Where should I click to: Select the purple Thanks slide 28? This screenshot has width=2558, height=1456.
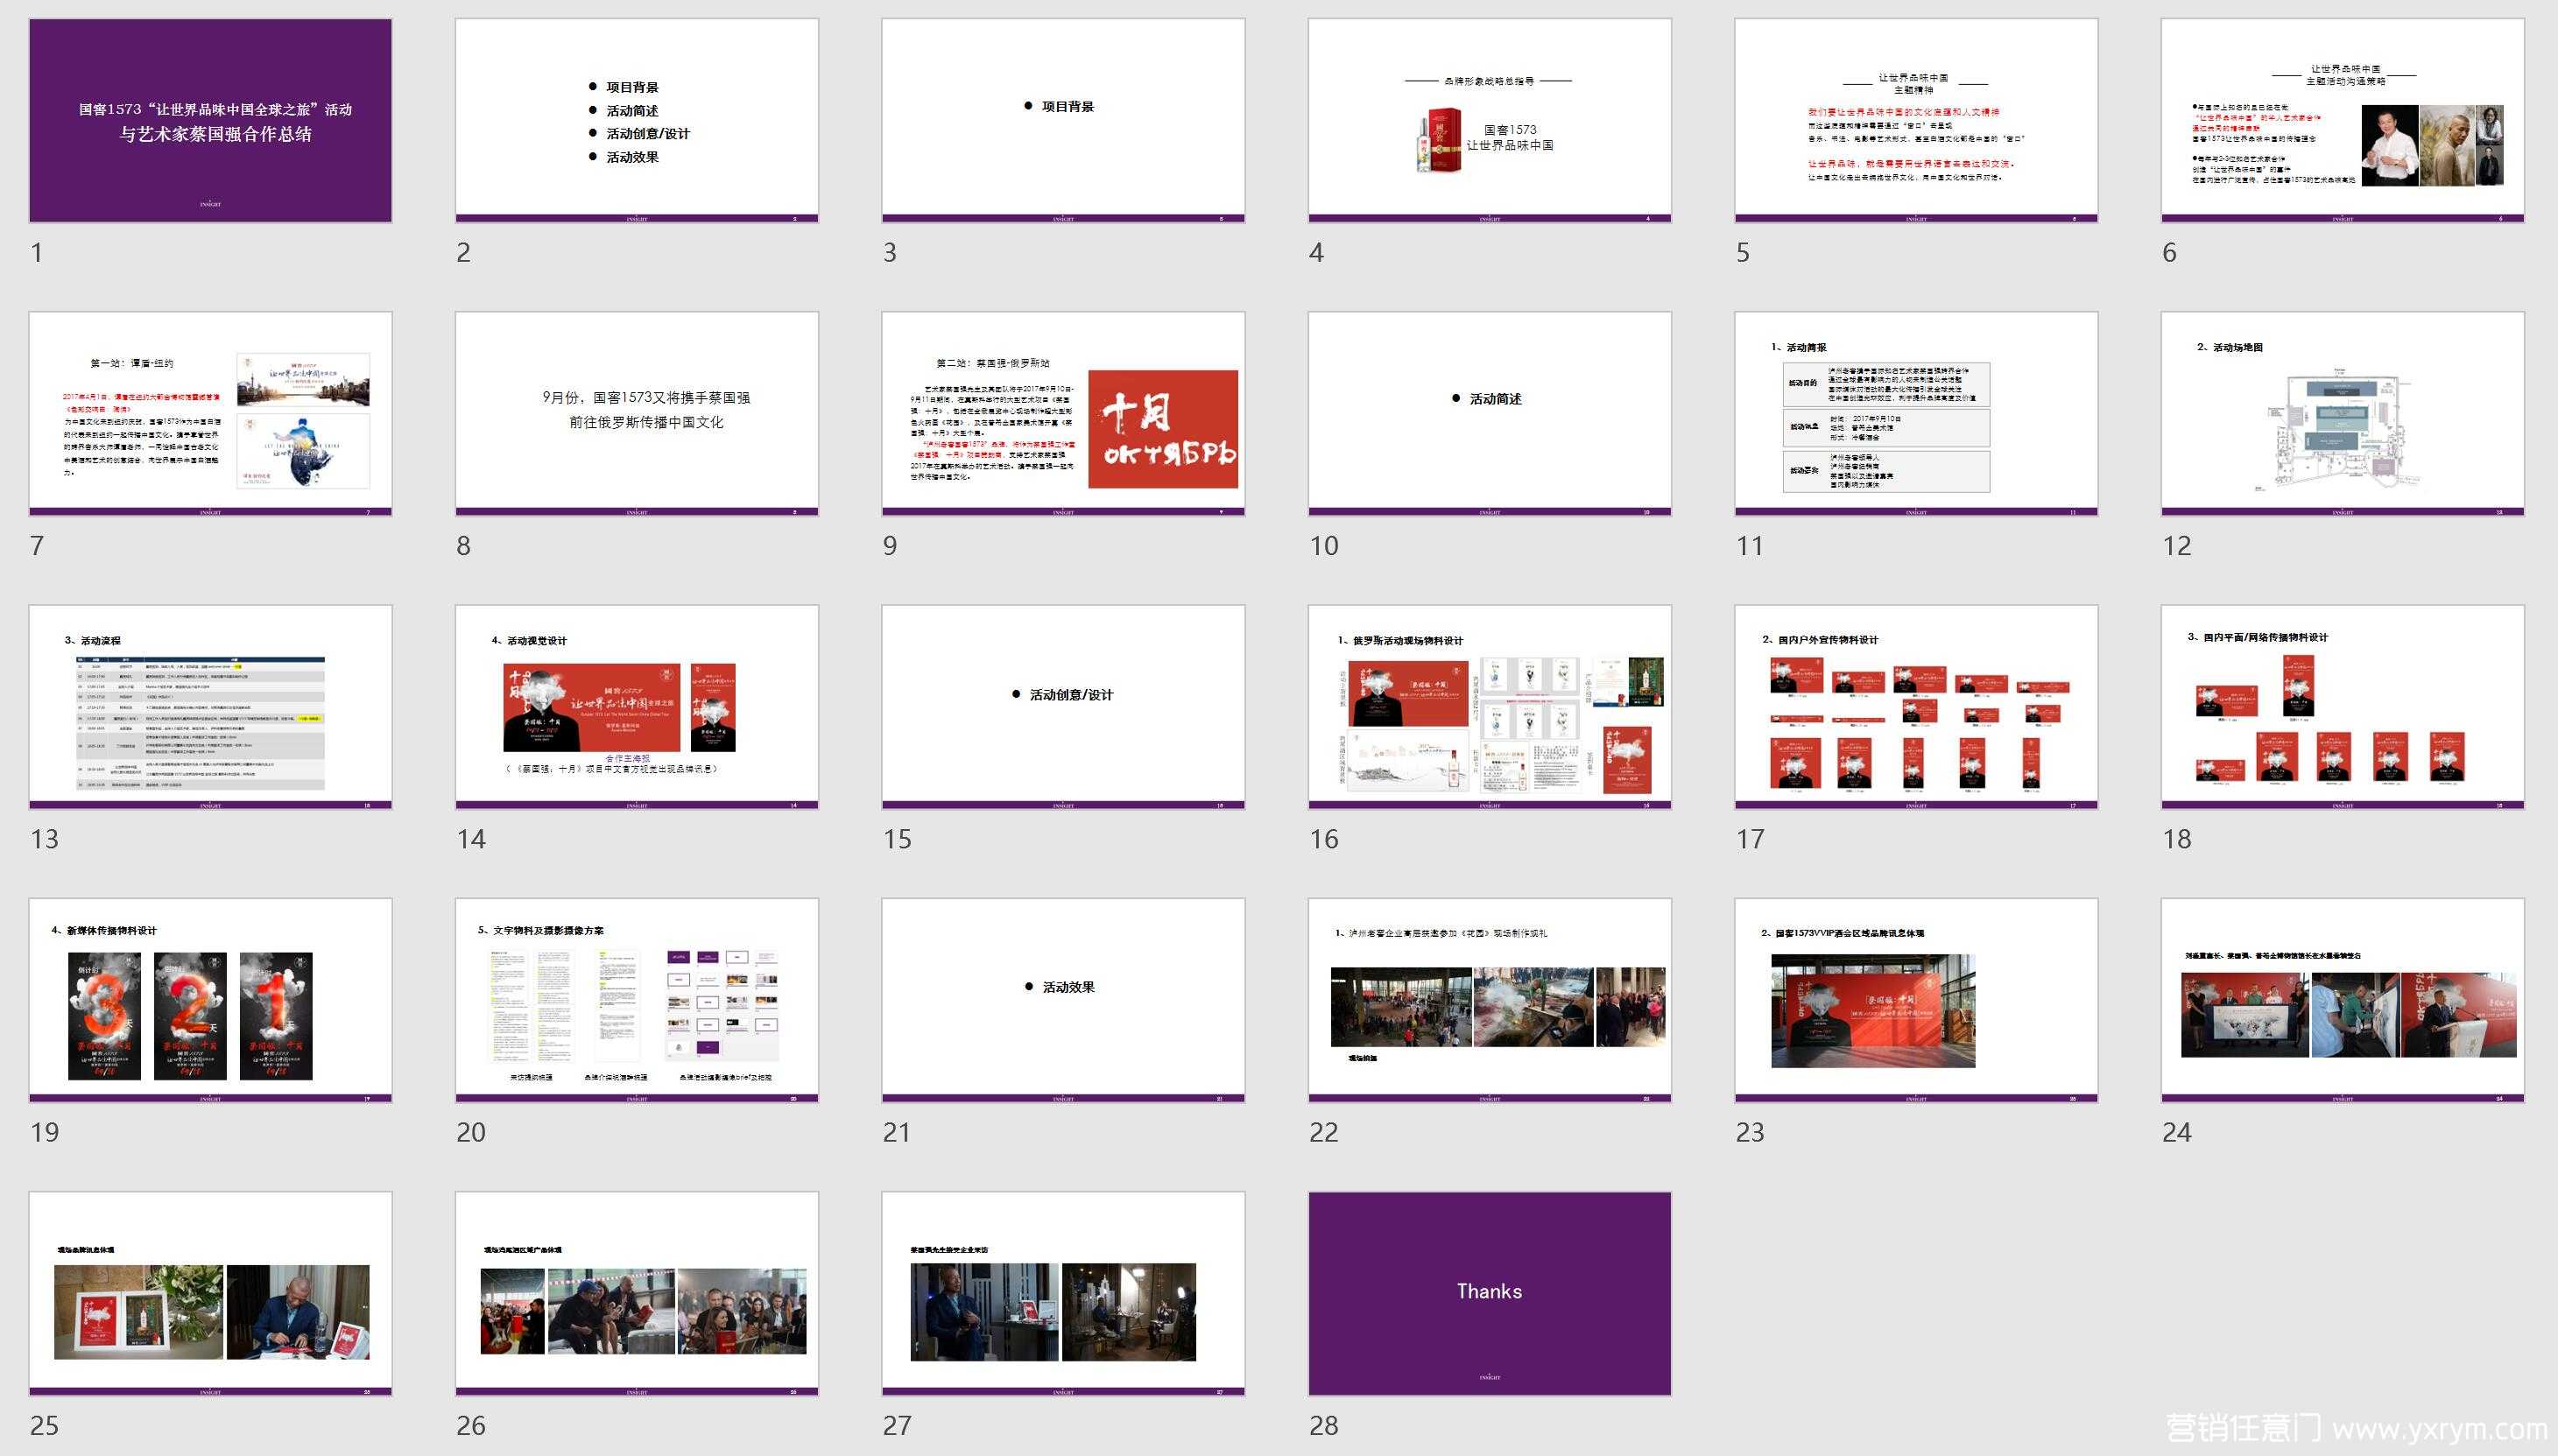click(x=1489, y=1293)
